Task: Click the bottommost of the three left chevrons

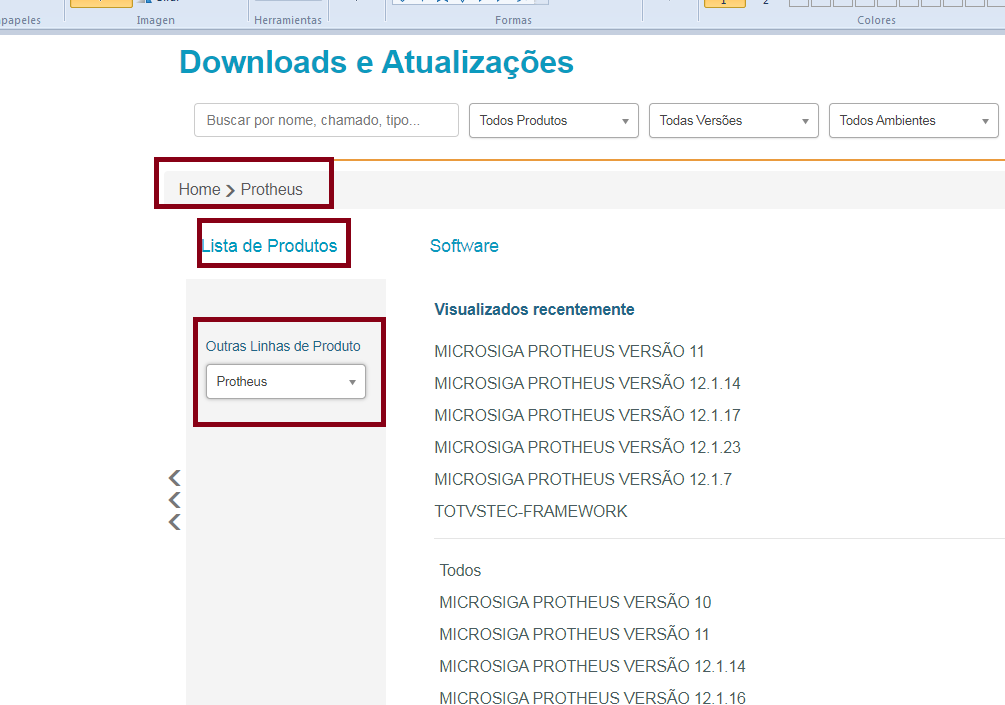Action: (174, 522)
